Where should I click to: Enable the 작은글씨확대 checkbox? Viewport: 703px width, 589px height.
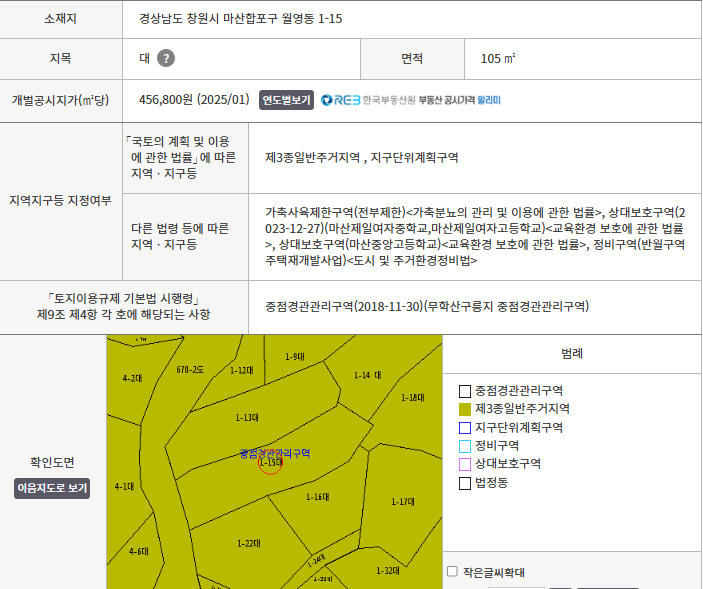[452, 572]
